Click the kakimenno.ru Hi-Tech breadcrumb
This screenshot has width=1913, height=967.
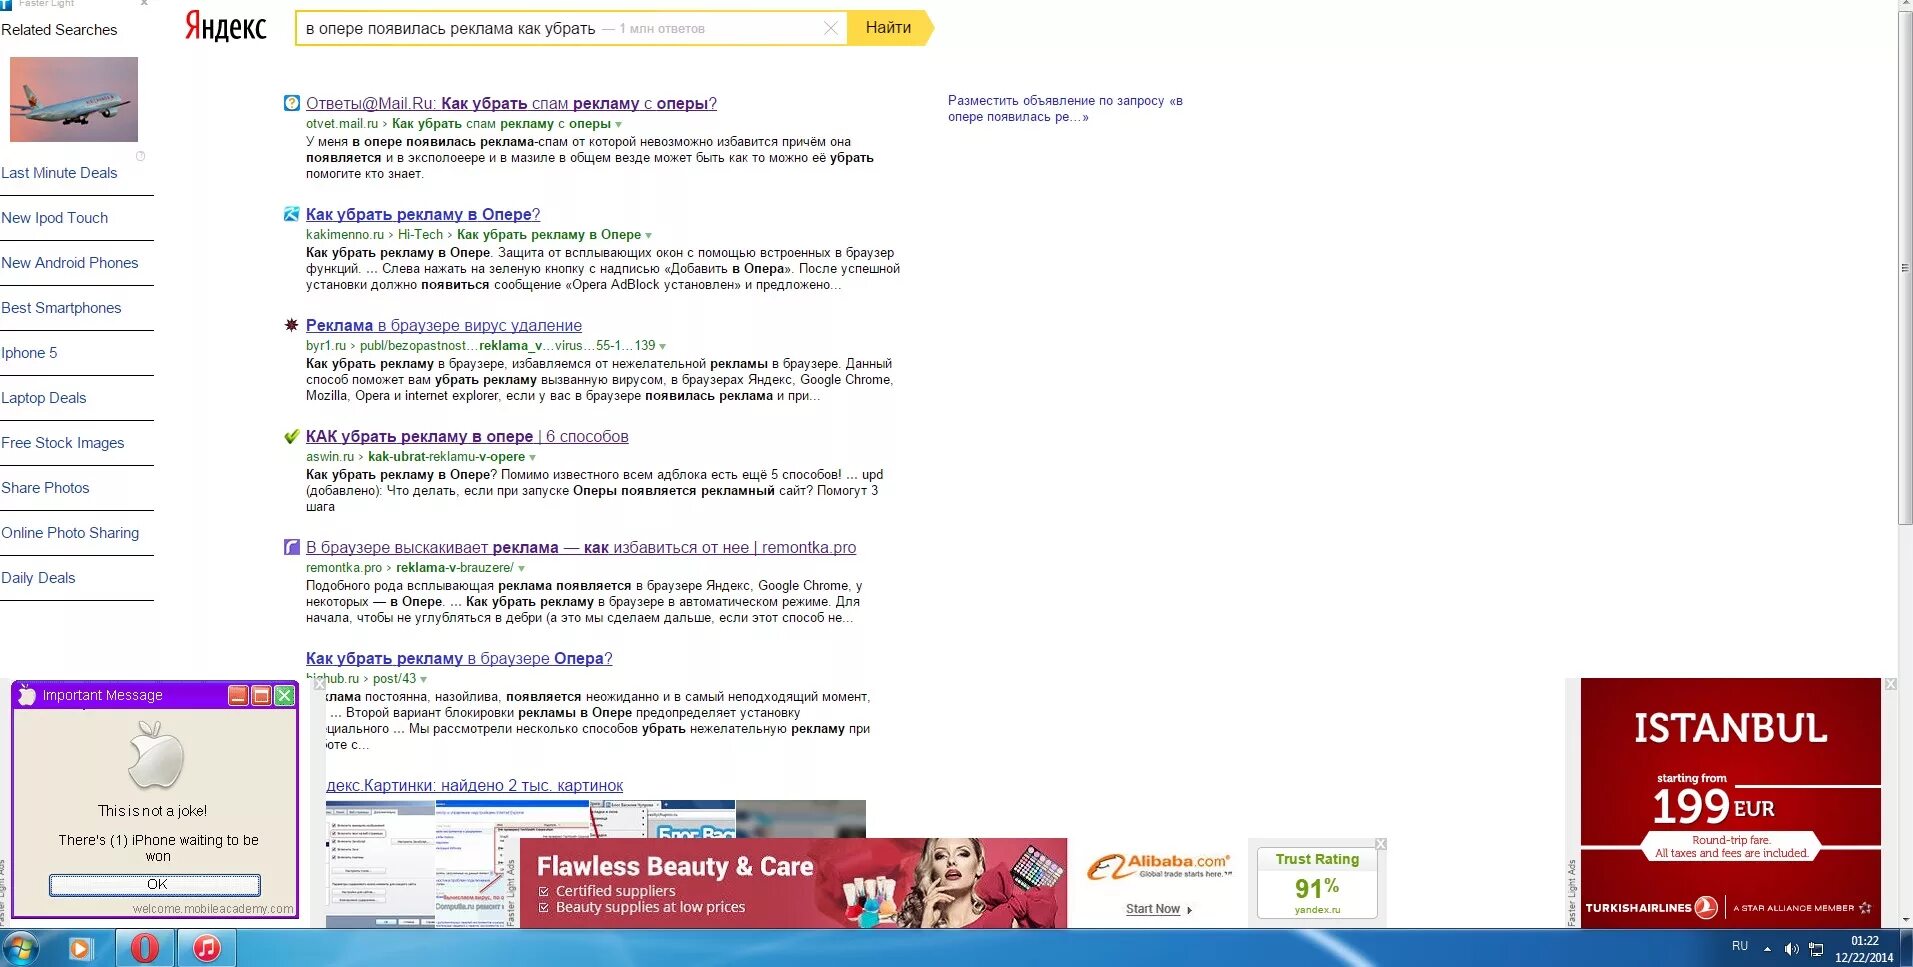[420, 235]
